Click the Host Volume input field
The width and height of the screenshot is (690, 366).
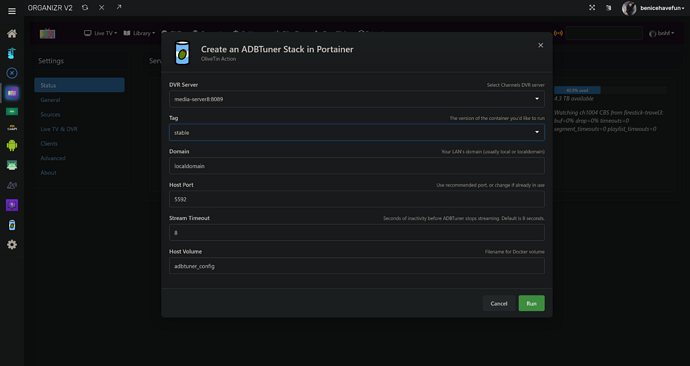point(357,266)
